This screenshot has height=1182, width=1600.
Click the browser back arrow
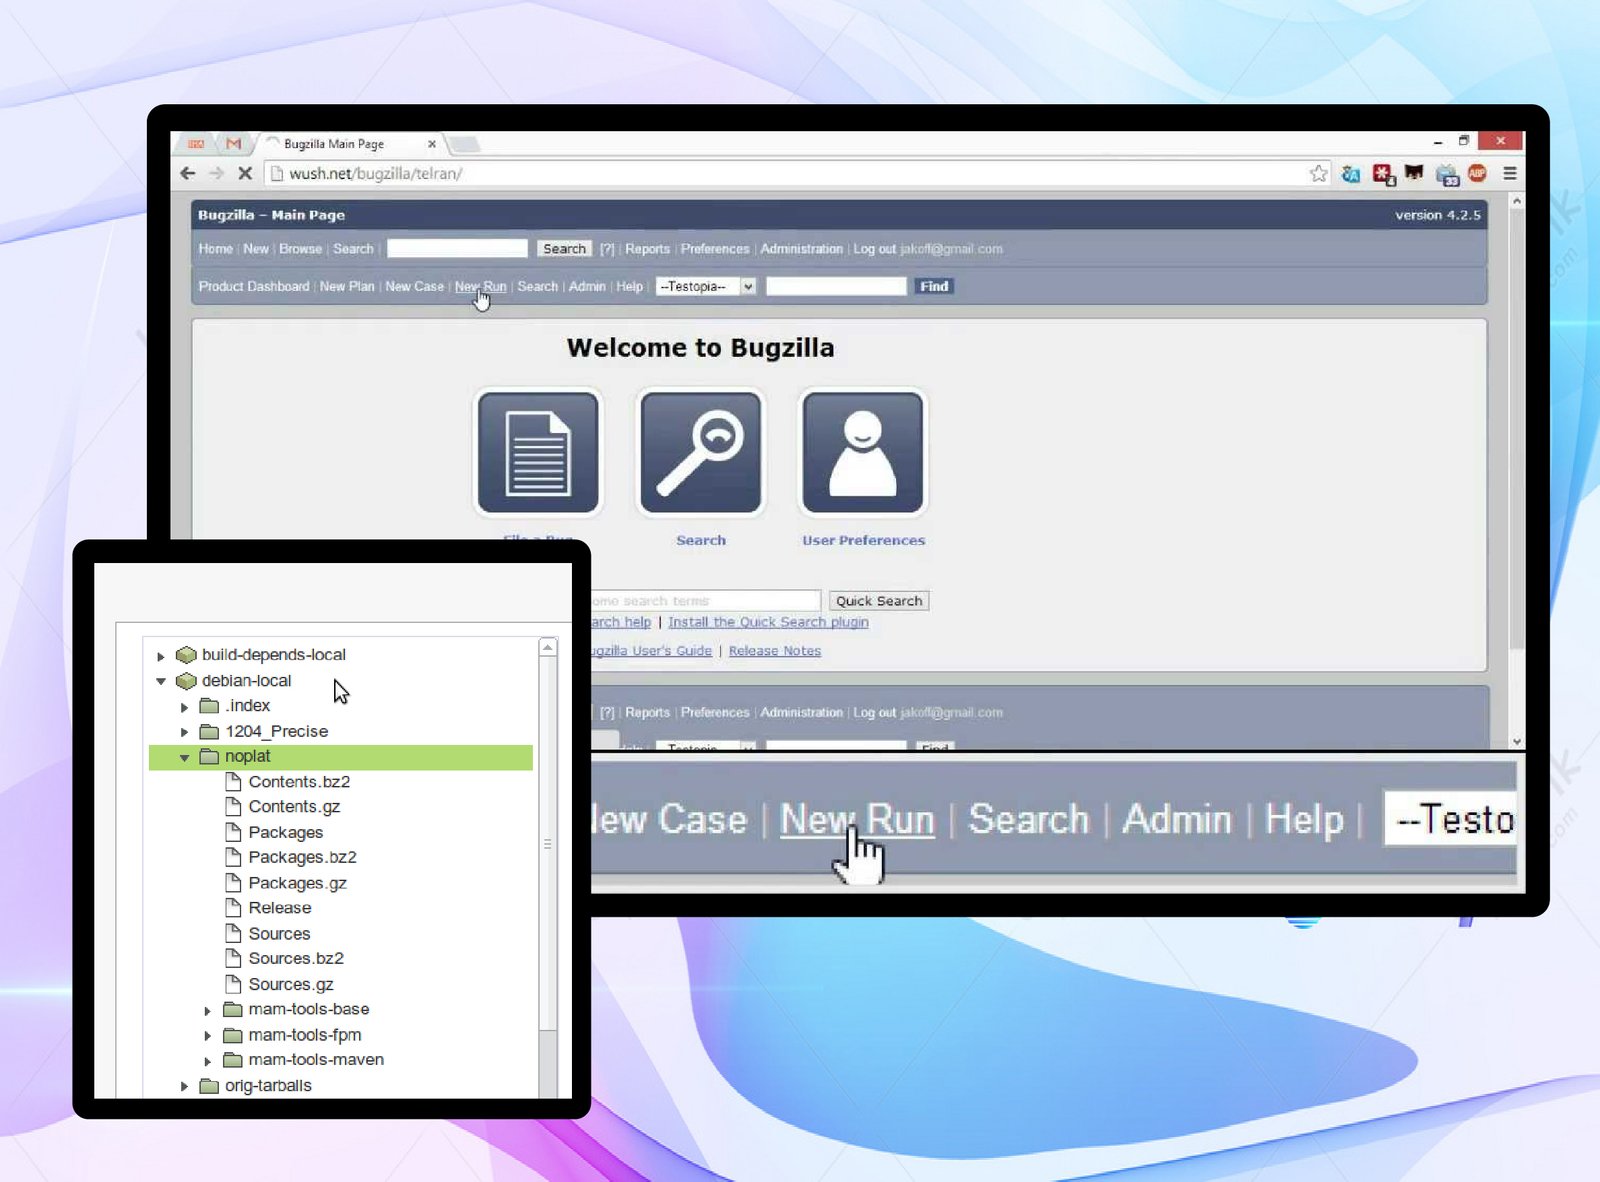point(188,174)
